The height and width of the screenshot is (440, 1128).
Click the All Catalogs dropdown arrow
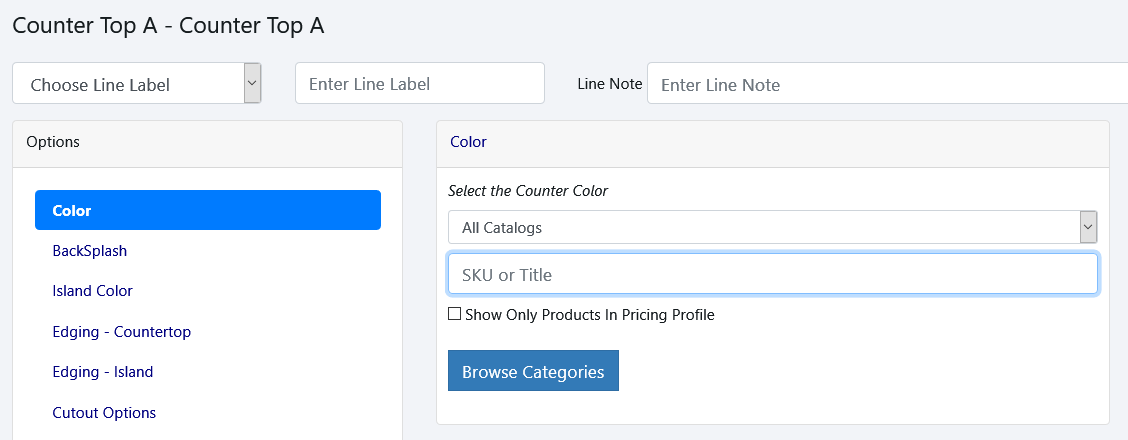pos(1088,227)
